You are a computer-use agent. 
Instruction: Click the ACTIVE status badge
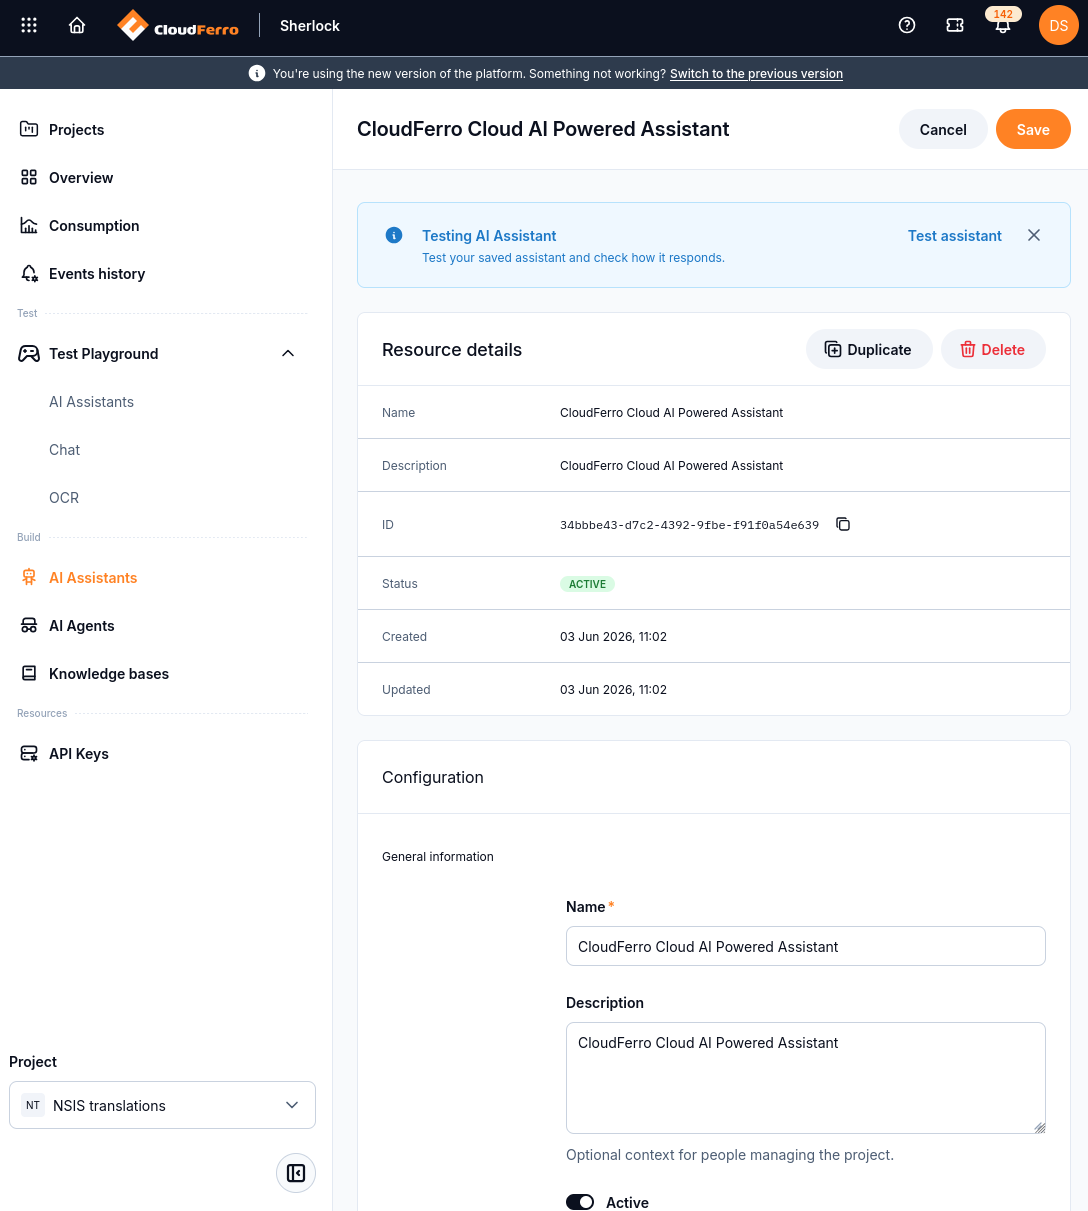[587, 583]
